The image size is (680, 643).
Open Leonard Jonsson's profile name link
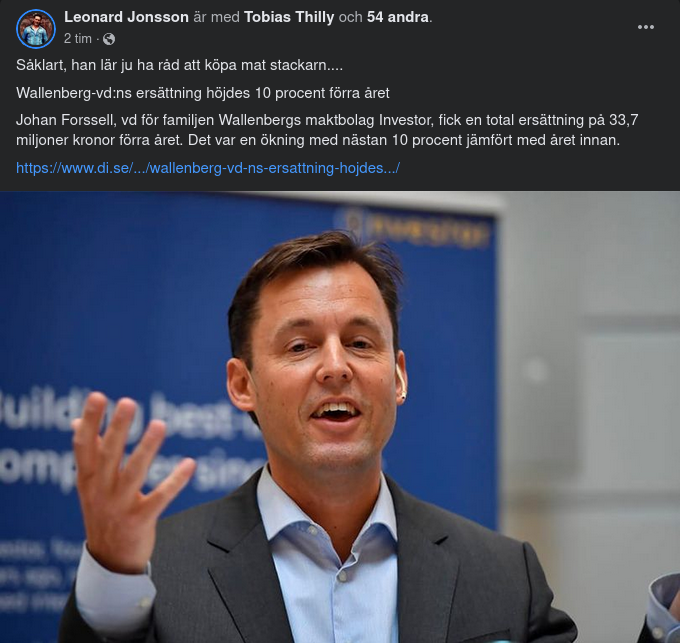(126, 17)
